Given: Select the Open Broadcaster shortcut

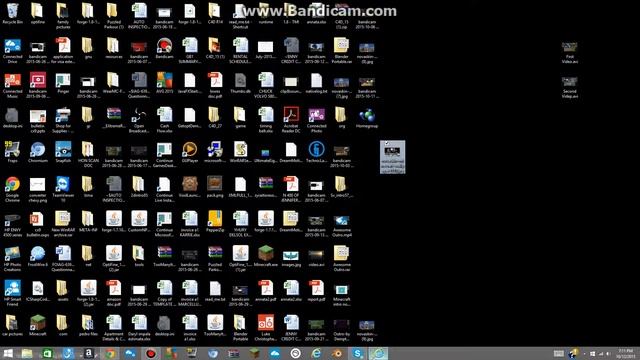Looking at the screenshot, I should coord(139,120).
